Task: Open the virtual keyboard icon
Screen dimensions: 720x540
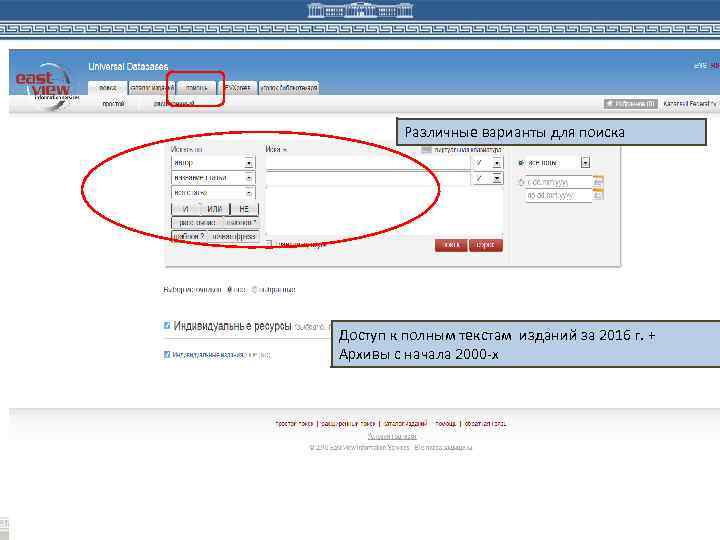Action: point(426,150)
